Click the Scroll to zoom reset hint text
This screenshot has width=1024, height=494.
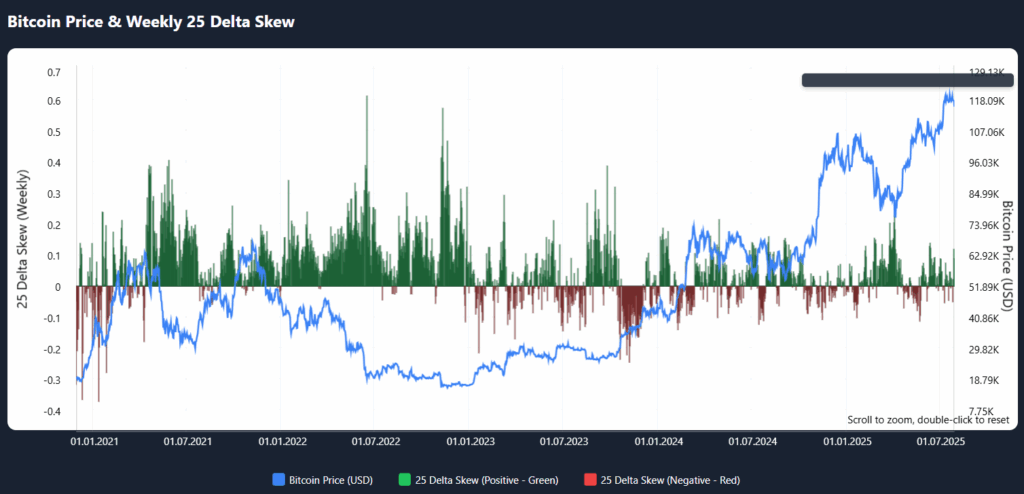point(928,420)
